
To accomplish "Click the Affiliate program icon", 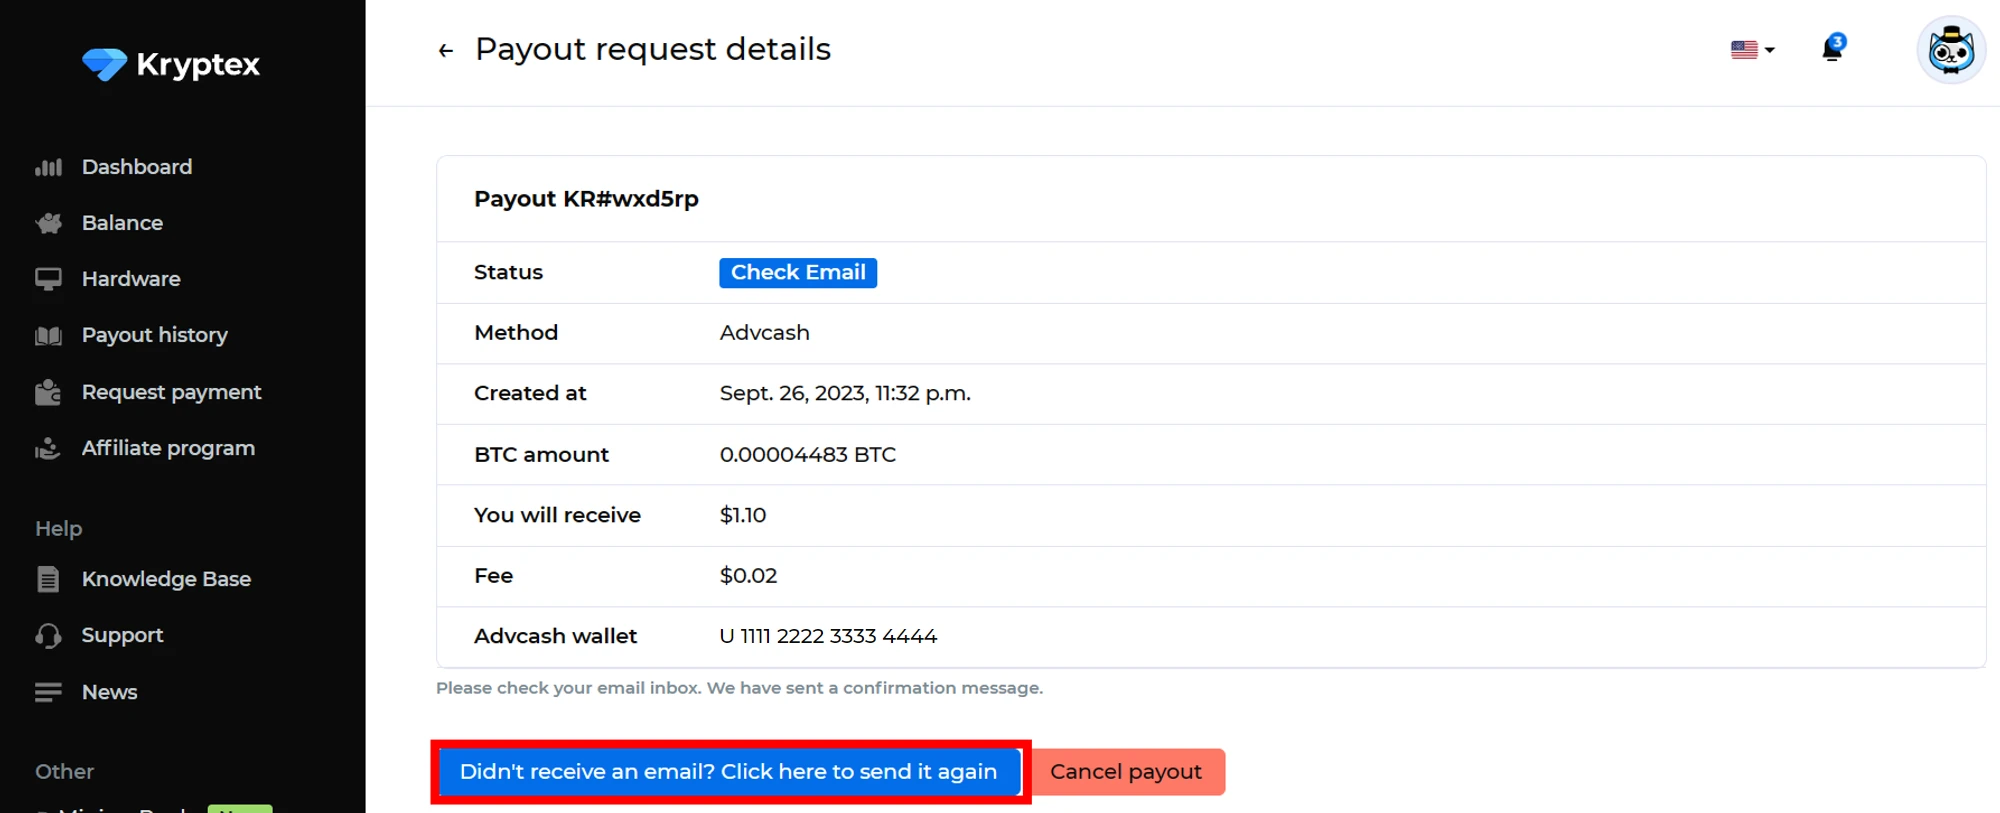I will (x=48, y=449).
